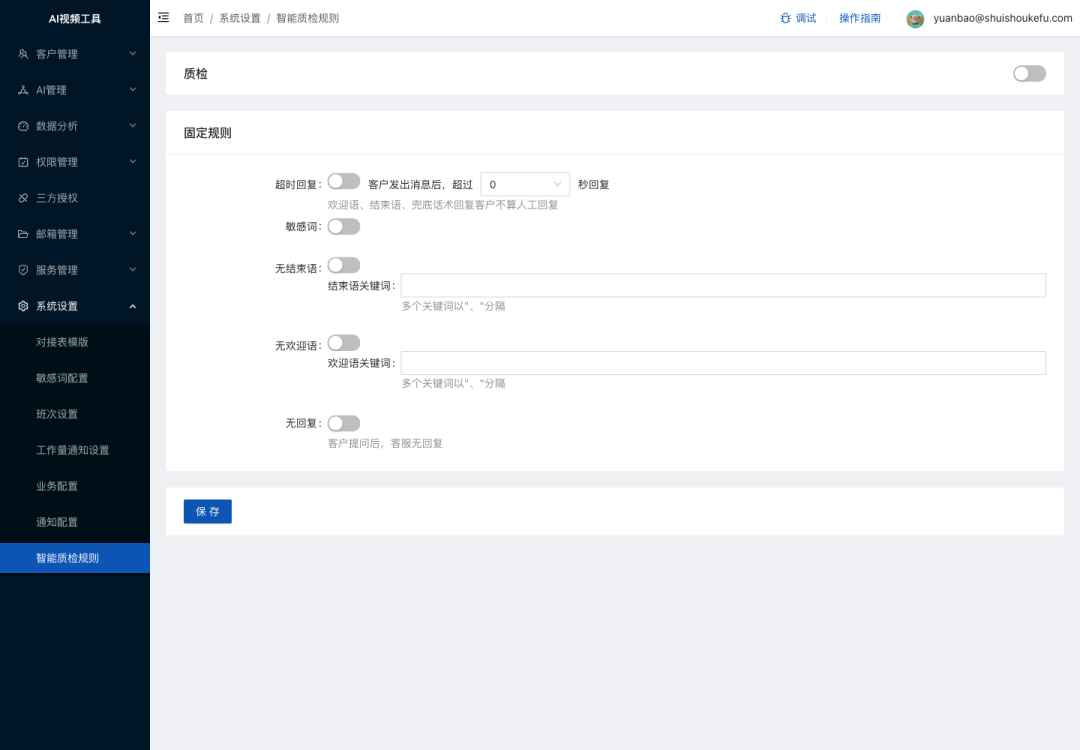Click 智能质检规则 breadcrumb
The height and width of the screenshot is (750, 1080).
pos(307,18)
